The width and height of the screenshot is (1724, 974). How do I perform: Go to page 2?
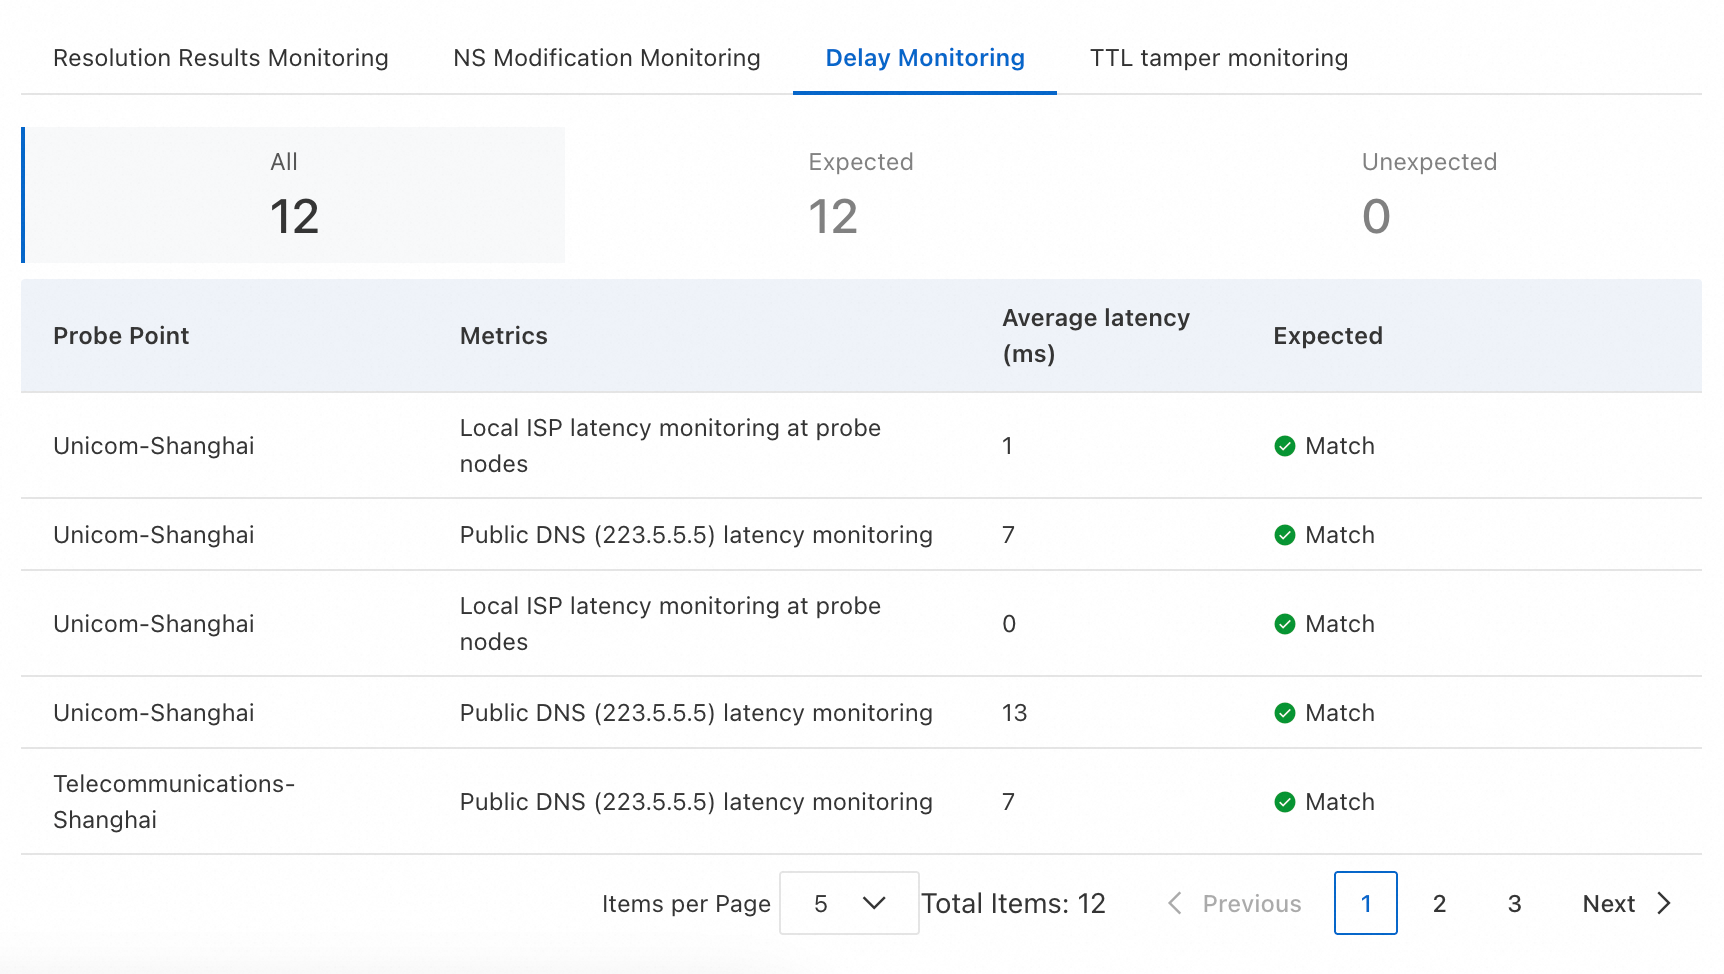click(1439, 904)
